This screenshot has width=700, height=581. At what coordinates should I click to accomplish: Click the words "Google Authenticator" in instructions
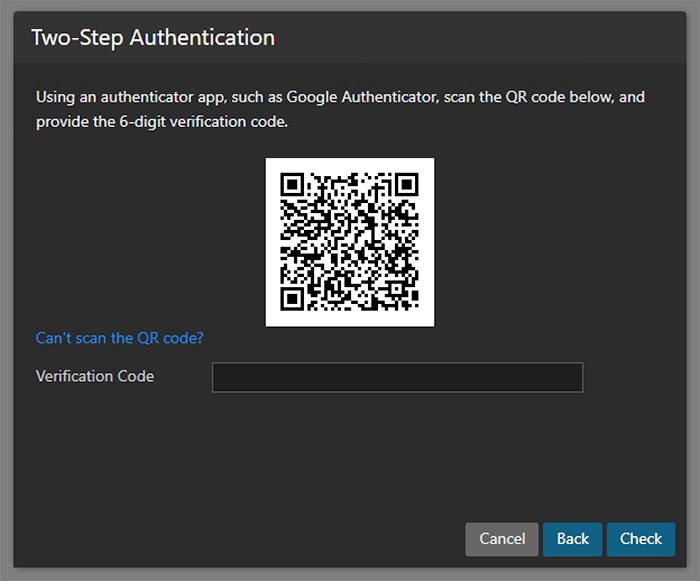(363, 98)
